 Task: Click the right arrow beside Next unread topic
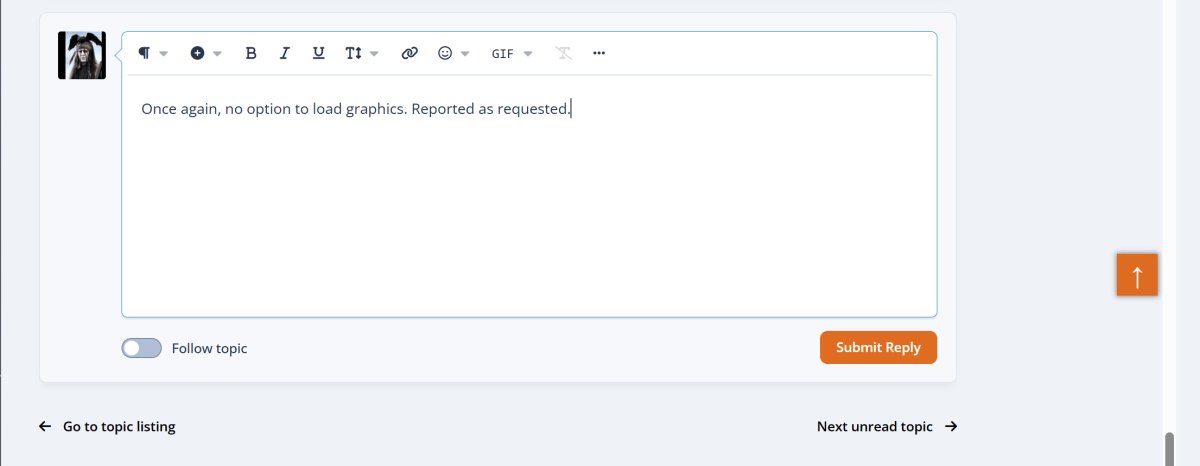coord(951,427)
